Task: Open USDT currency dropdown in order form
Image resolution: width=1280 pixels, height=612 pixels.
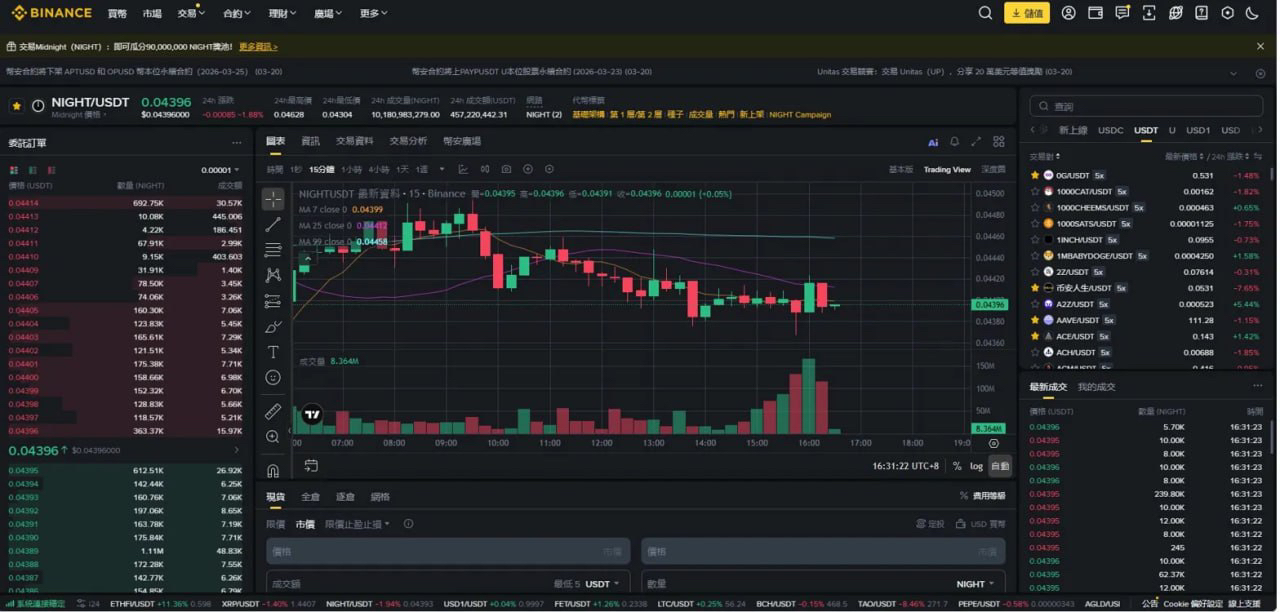Action: click(x=602, y=584)
